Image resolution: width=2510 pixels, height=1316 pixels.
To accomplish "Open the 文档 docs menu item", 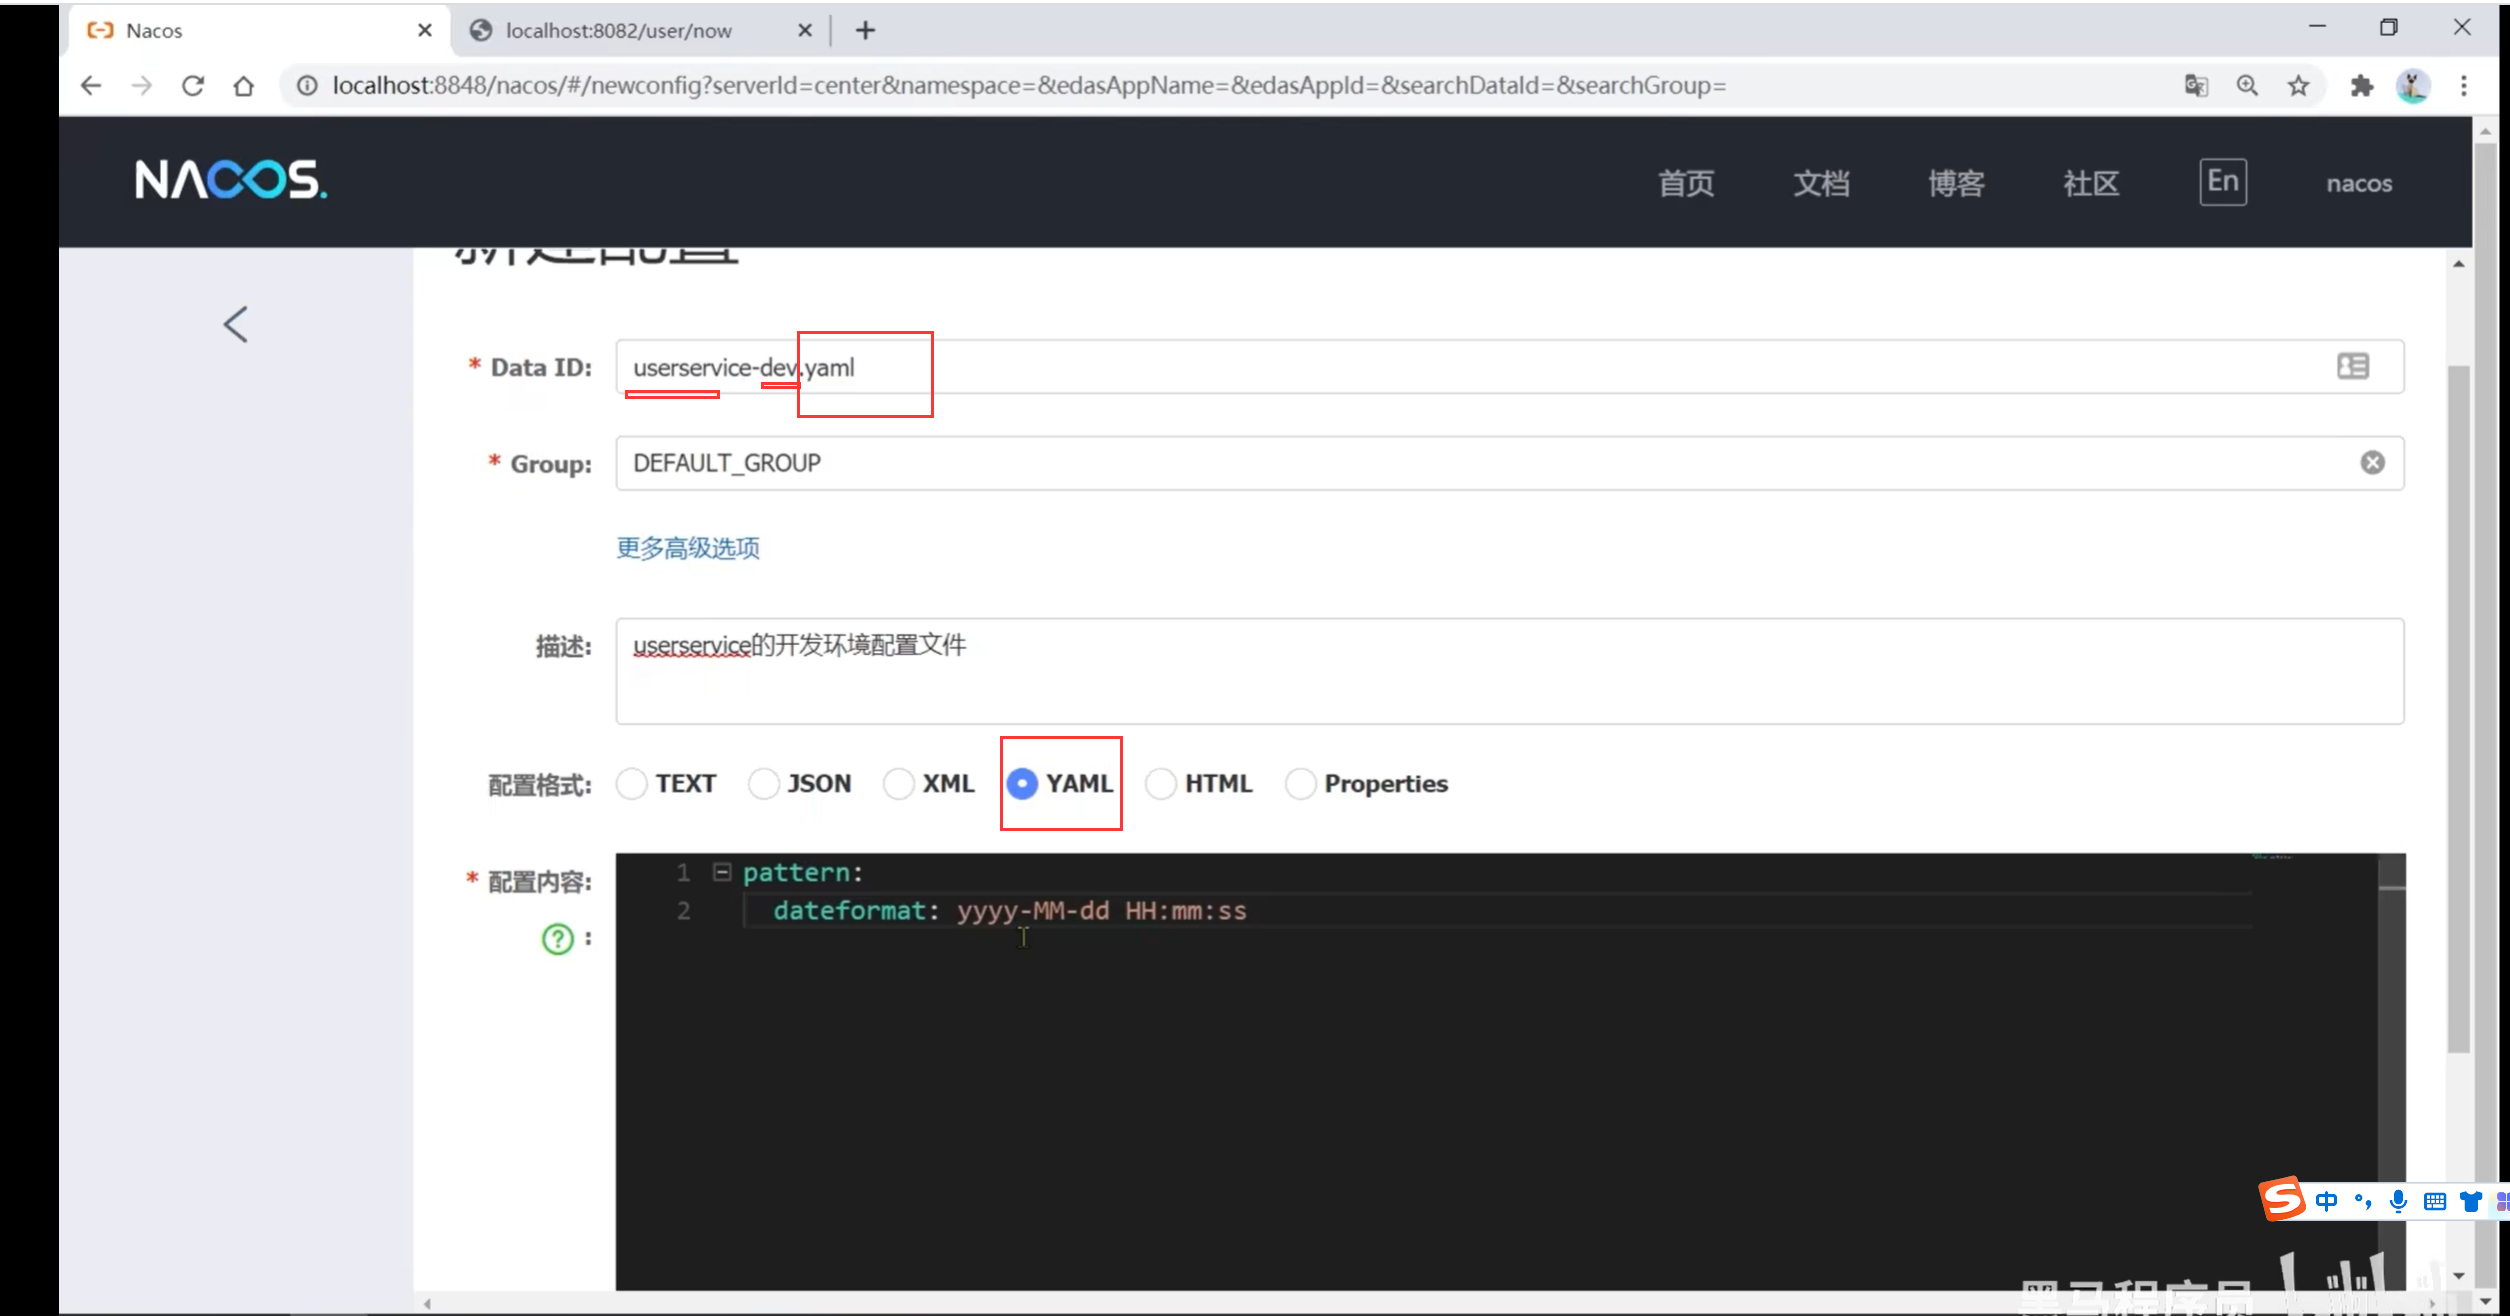I will (x=1821, y=183).
